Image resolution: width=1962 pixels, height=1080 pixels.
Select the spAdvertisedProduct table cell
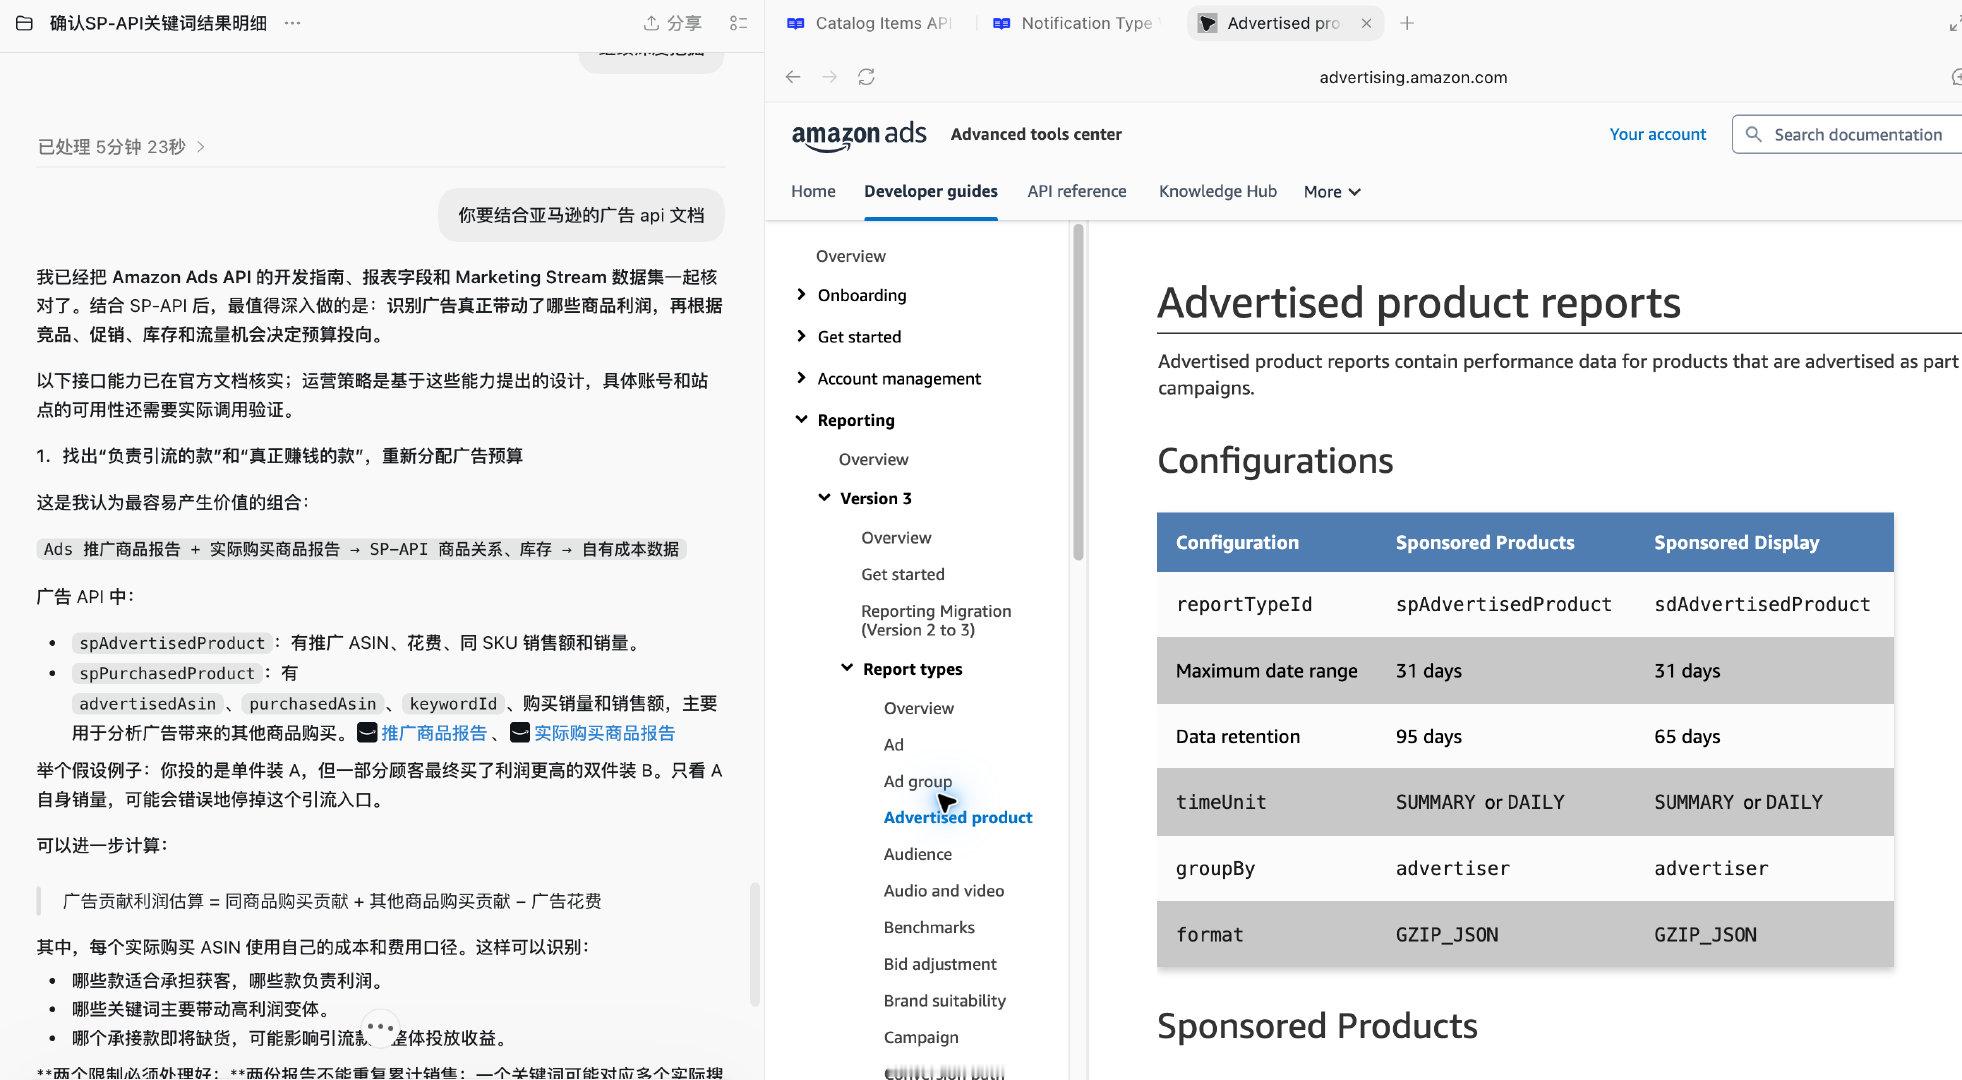click(x=1503, y=604)
